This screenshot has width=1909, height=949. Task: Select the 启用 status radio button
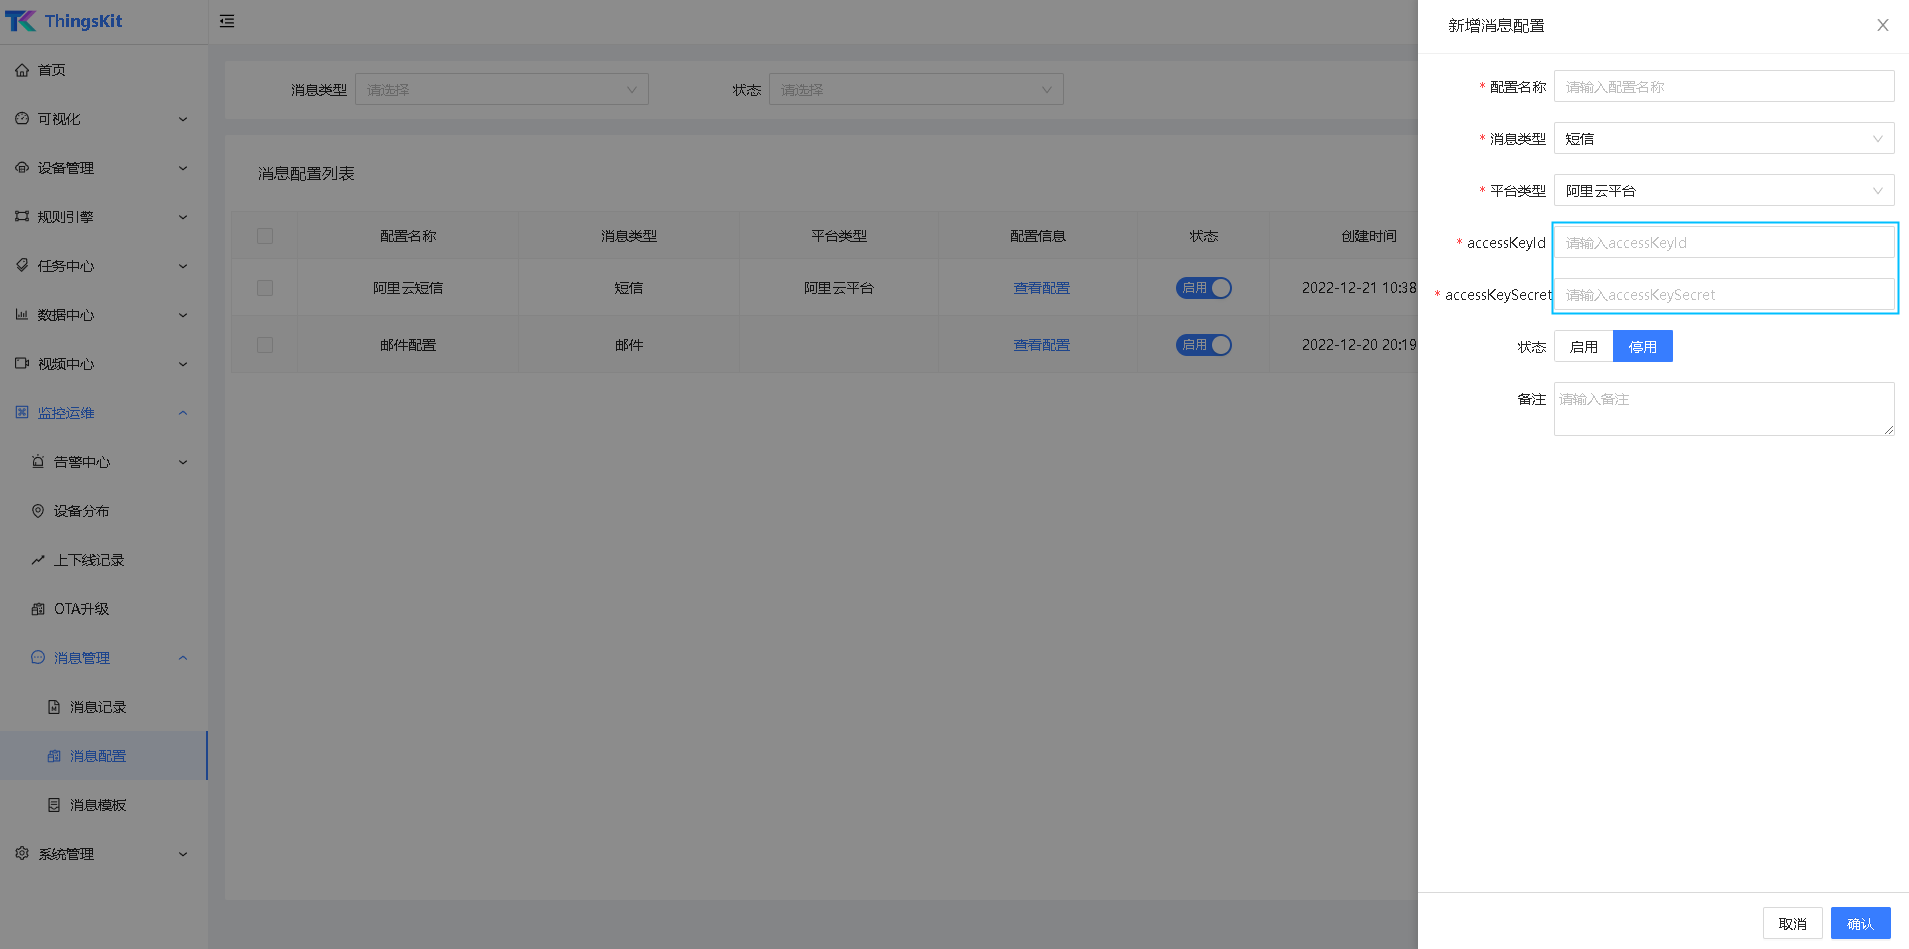[x=1583, y=347]
